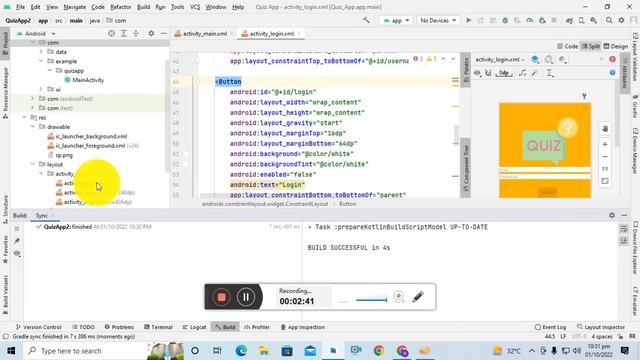
Task: Expand the data folder
Action: [41, 52]
